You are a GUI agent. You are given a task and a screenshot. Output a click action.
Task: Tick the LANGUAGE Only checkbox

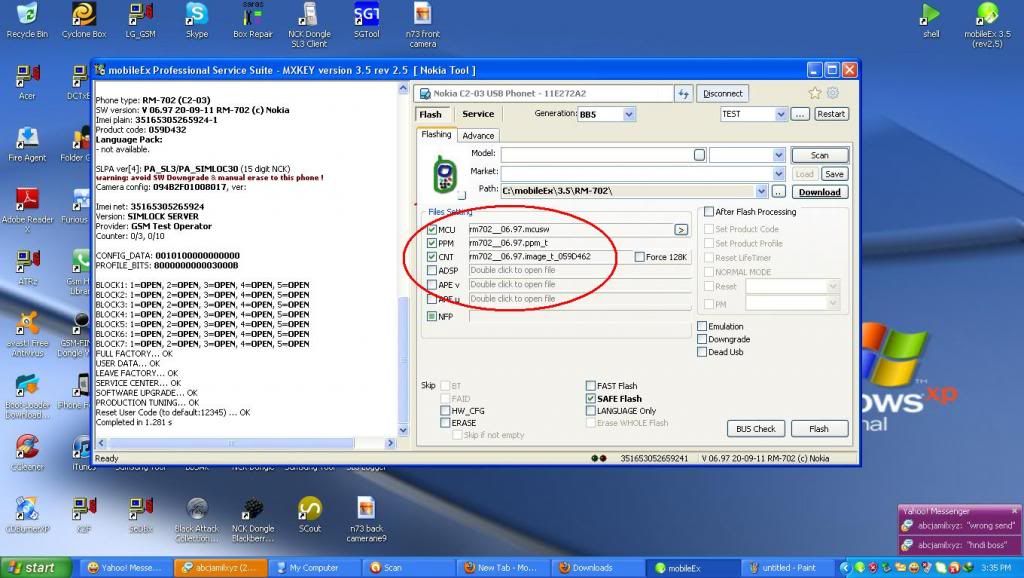pos(590,411)
